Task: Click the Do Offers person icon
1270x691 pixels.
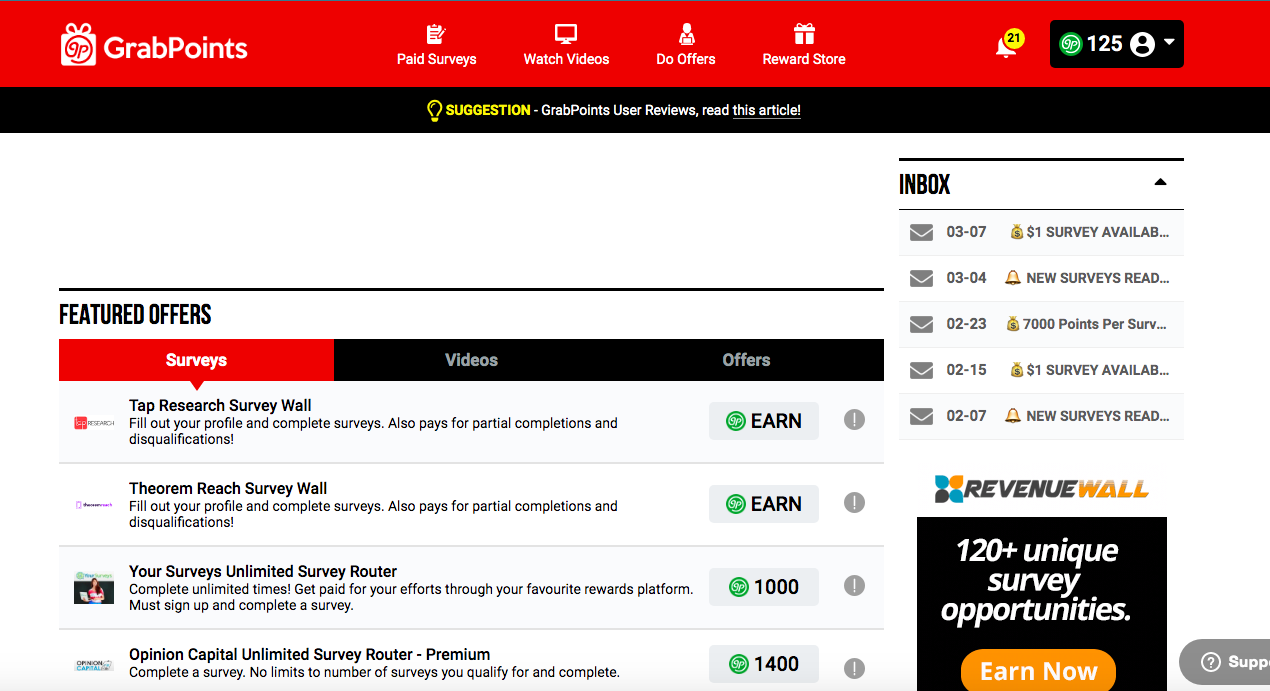Action: coord(686,34)
